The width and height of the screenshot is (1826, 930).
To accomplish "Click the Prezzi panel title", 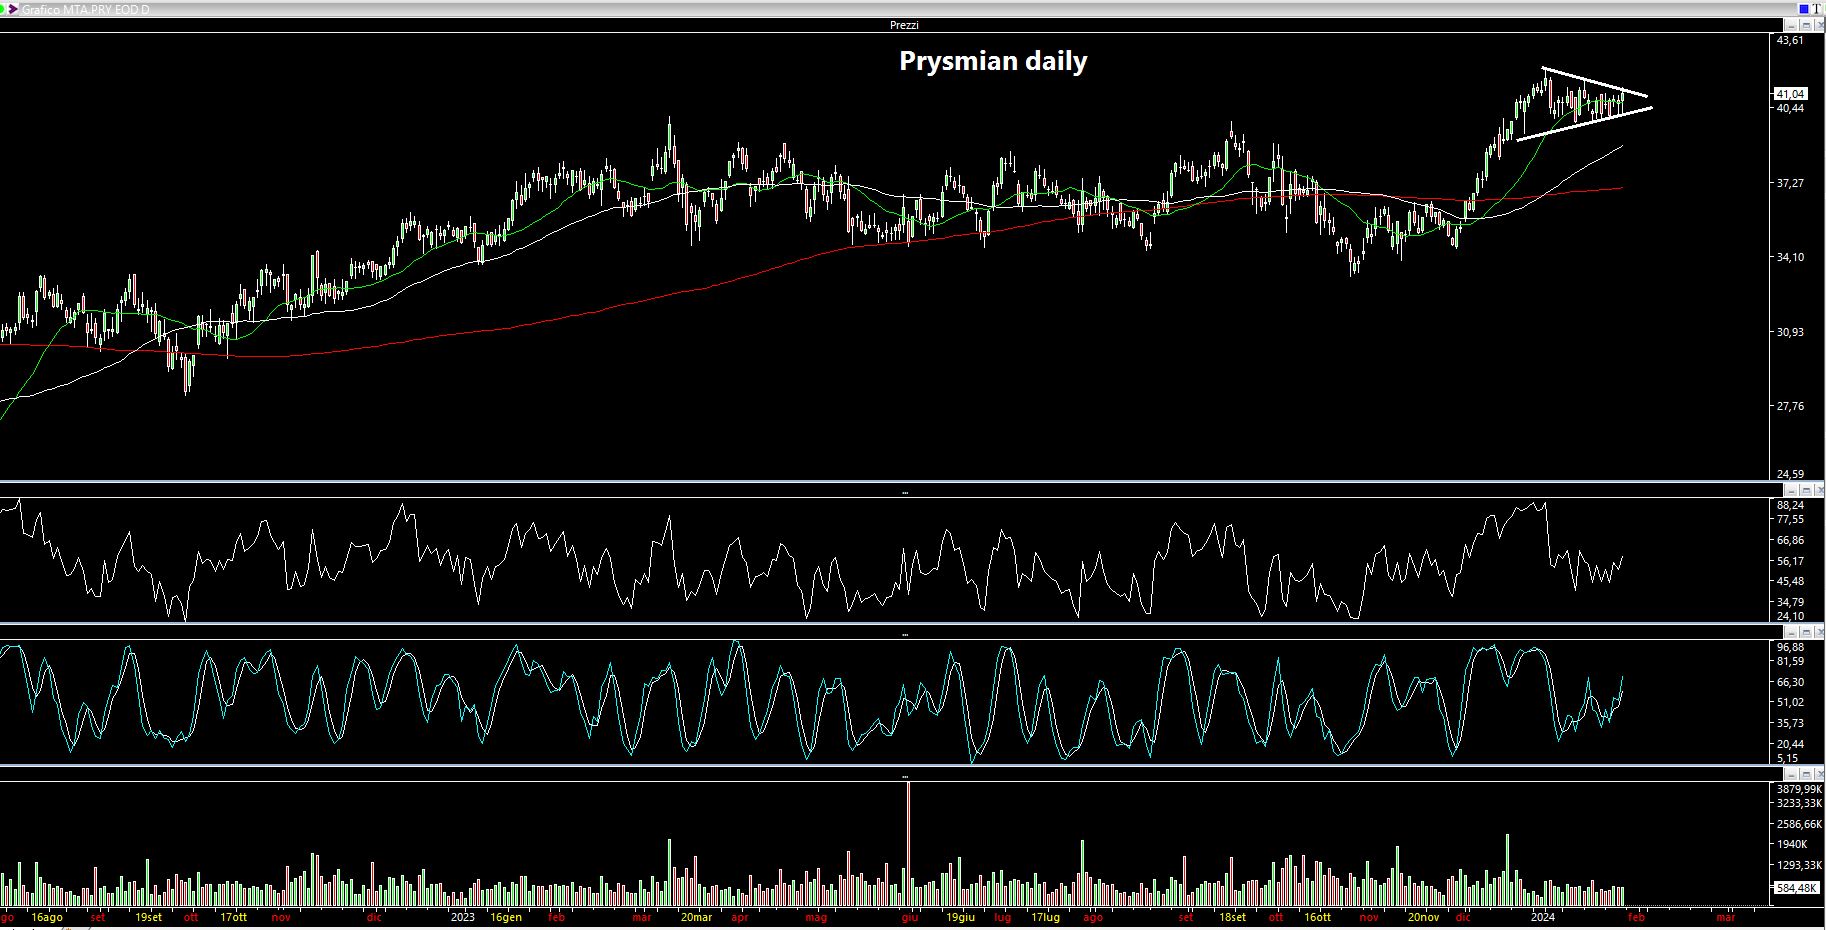I will click(904, 25).
